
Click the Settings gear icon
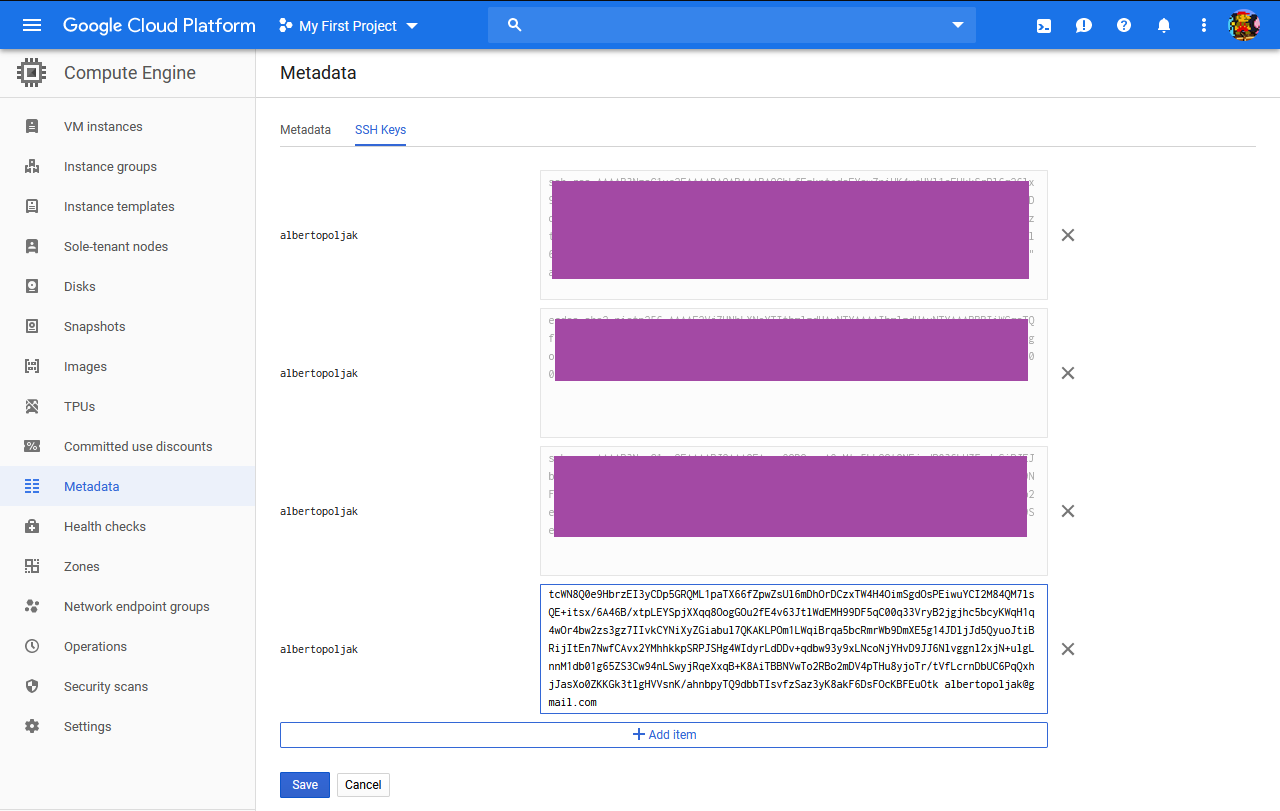coord(32,727)
